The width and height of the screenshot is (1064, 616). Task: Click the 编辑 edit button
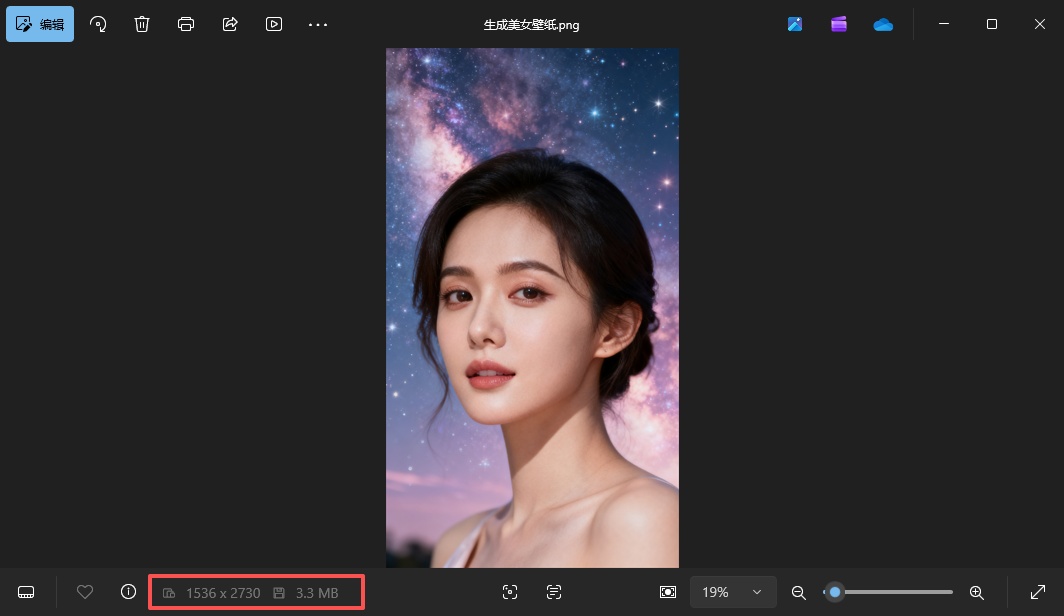click(40, 24)
